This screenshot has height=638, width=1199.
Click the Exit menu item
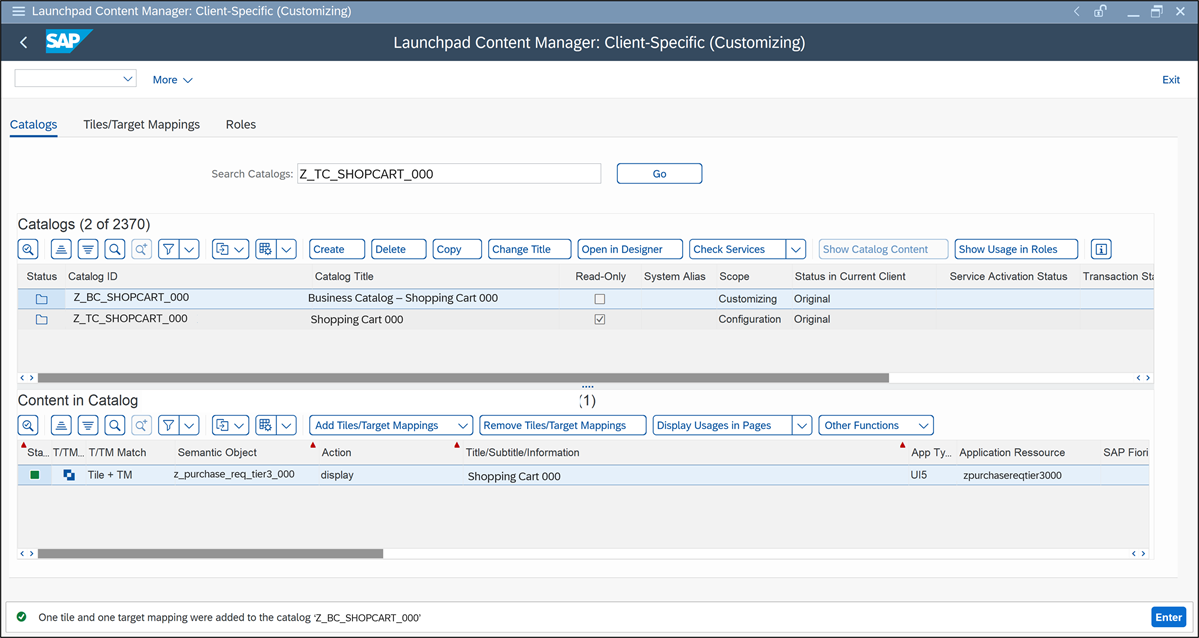tap(1171, 80)
